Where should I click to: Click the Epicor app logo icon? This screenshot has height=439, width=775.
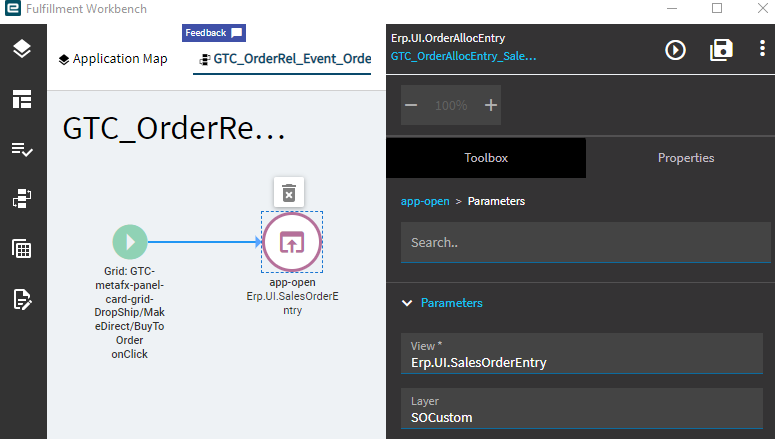click(13, 8)
